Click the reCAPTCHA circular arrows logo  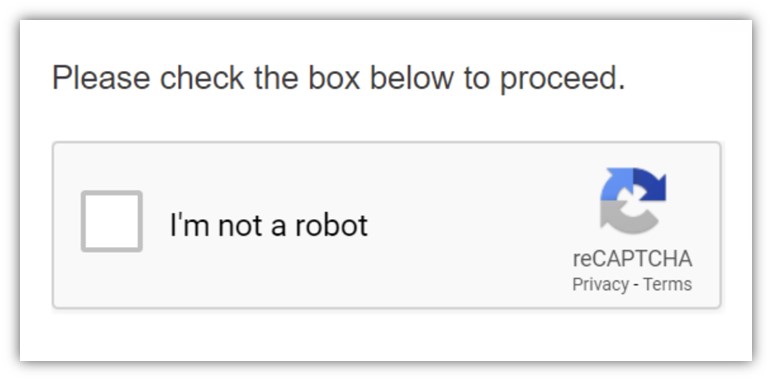(633, 200)
